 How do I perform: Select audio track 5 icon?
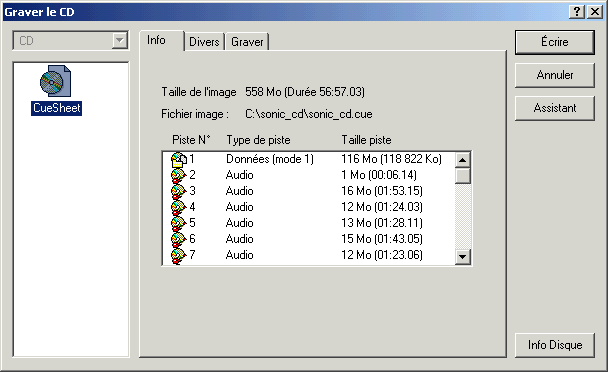[x=178, y=223]
